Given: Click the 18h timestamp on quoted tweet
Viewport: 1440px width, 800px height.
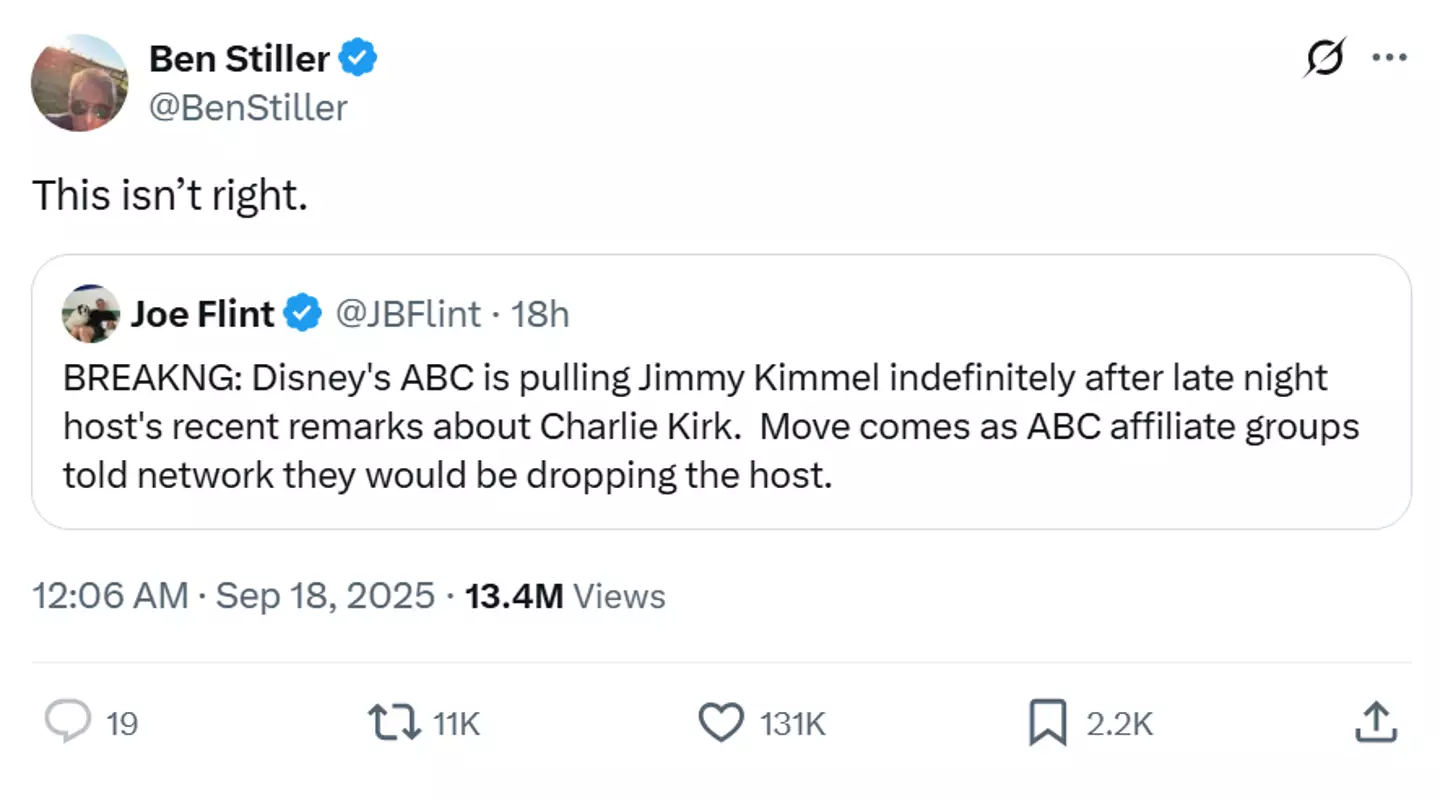Looking at the screenshot, I should pos(540,314).
